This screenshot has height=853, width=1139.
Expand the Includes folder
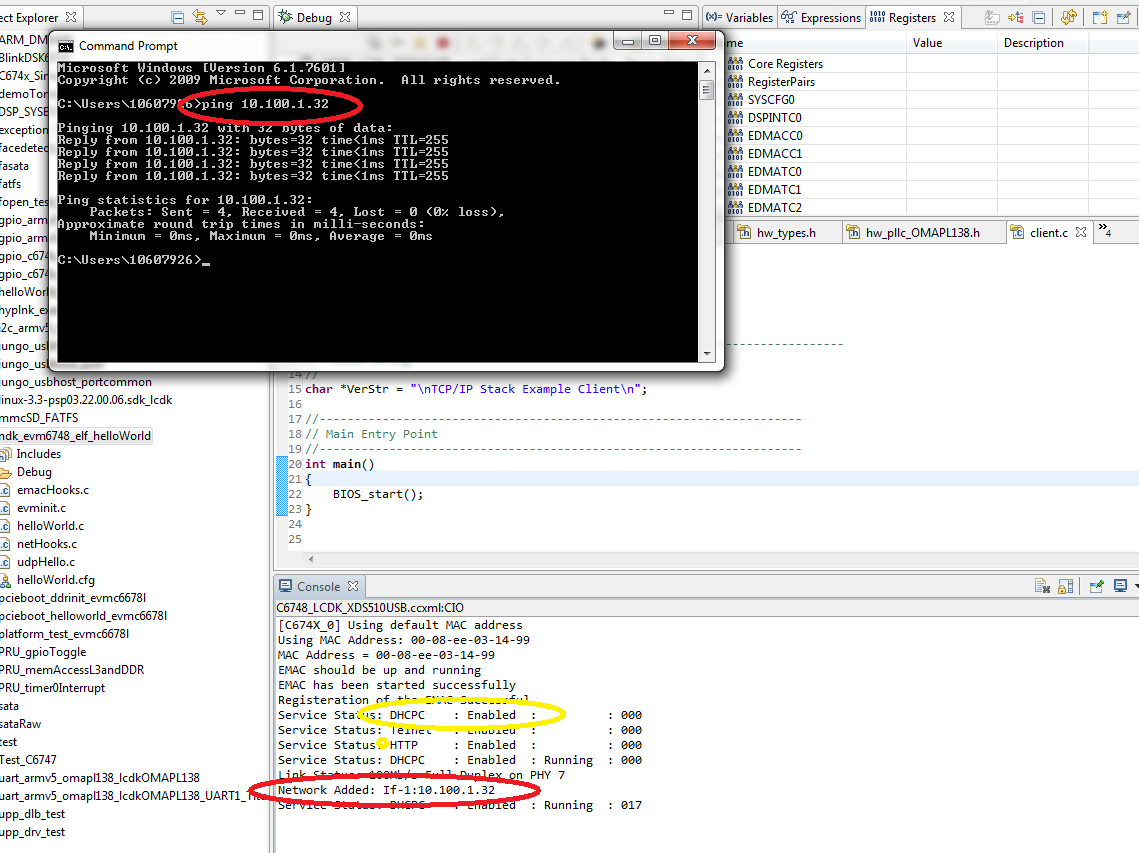tap(38, 454)
